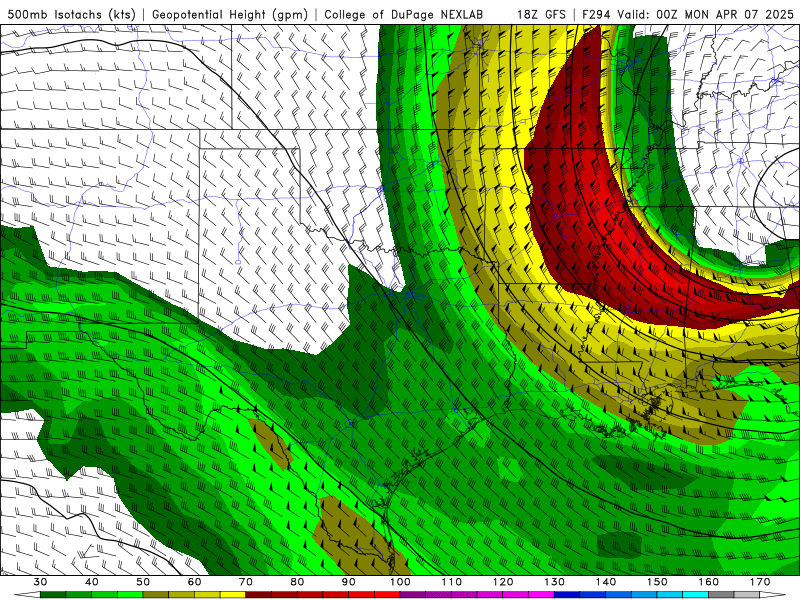Select the darkest green 30-35 kt legend swatch
Viewport: 800px width, 600px height.
[53, 595]
